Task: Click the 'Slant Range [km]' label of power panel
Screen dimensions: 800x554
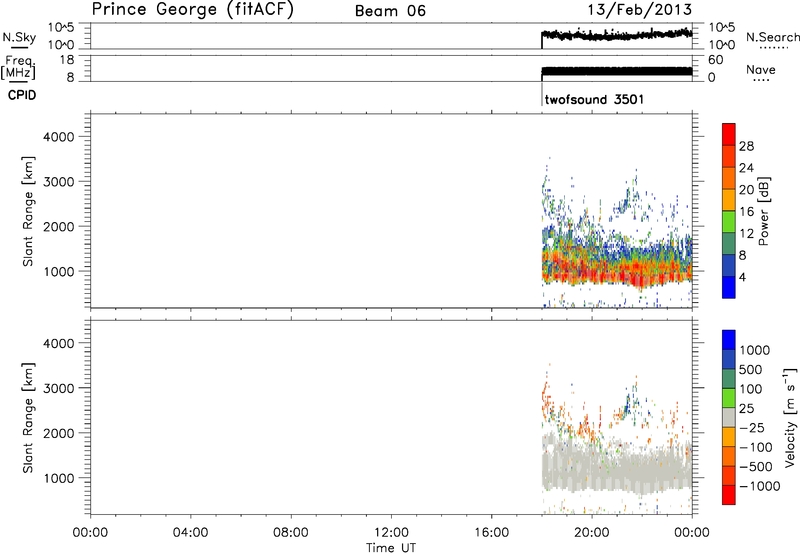Action: tap(28, 211)
